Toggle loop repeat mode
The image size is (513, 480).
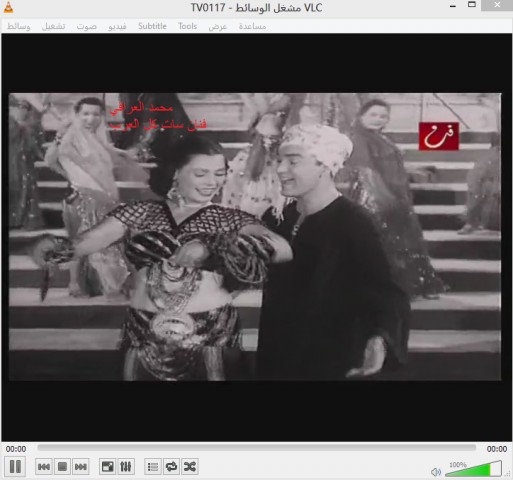pyautogui.click(x=171, y=466)
